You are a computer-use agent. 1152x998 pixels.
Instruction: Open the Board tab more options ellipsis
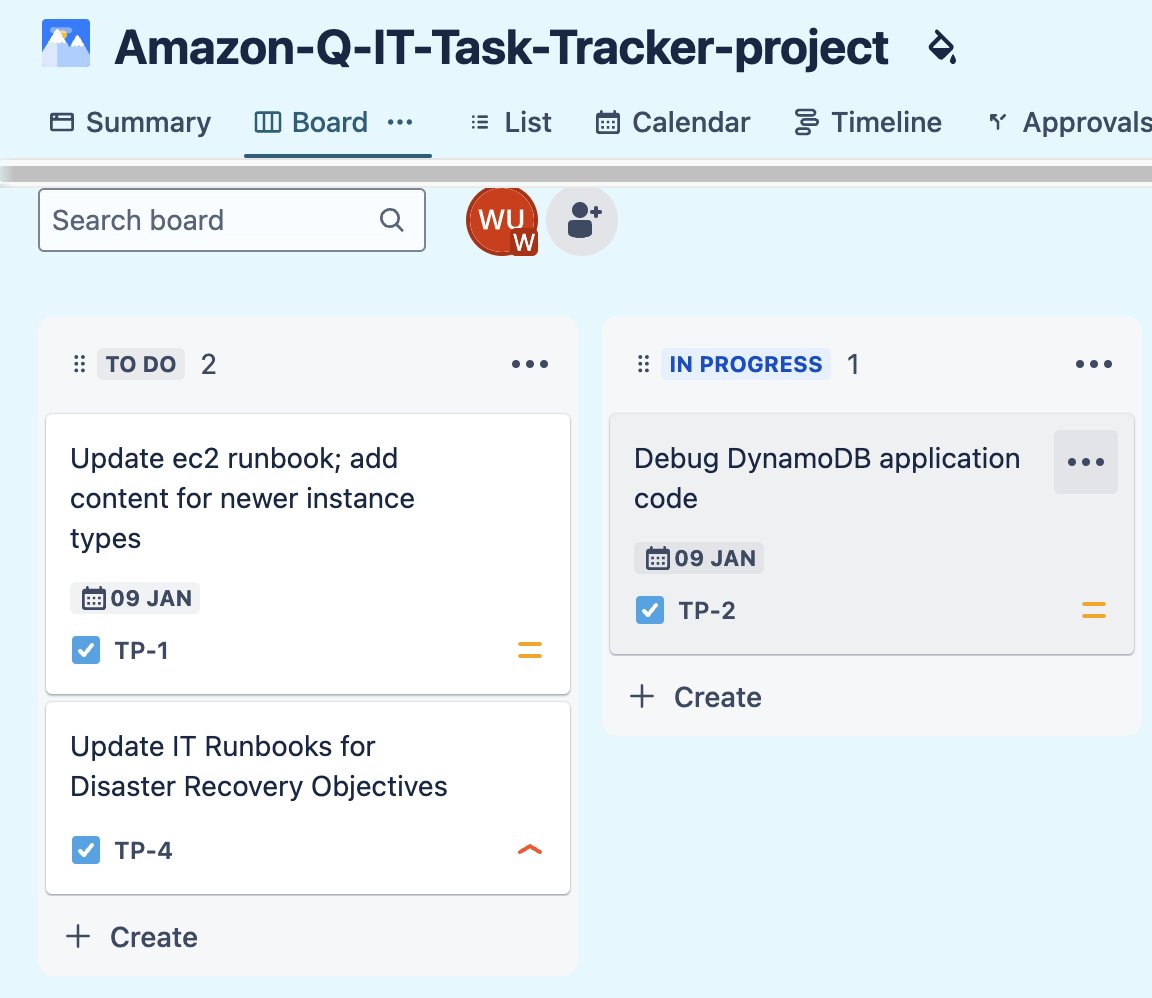(x=400, y=122)
